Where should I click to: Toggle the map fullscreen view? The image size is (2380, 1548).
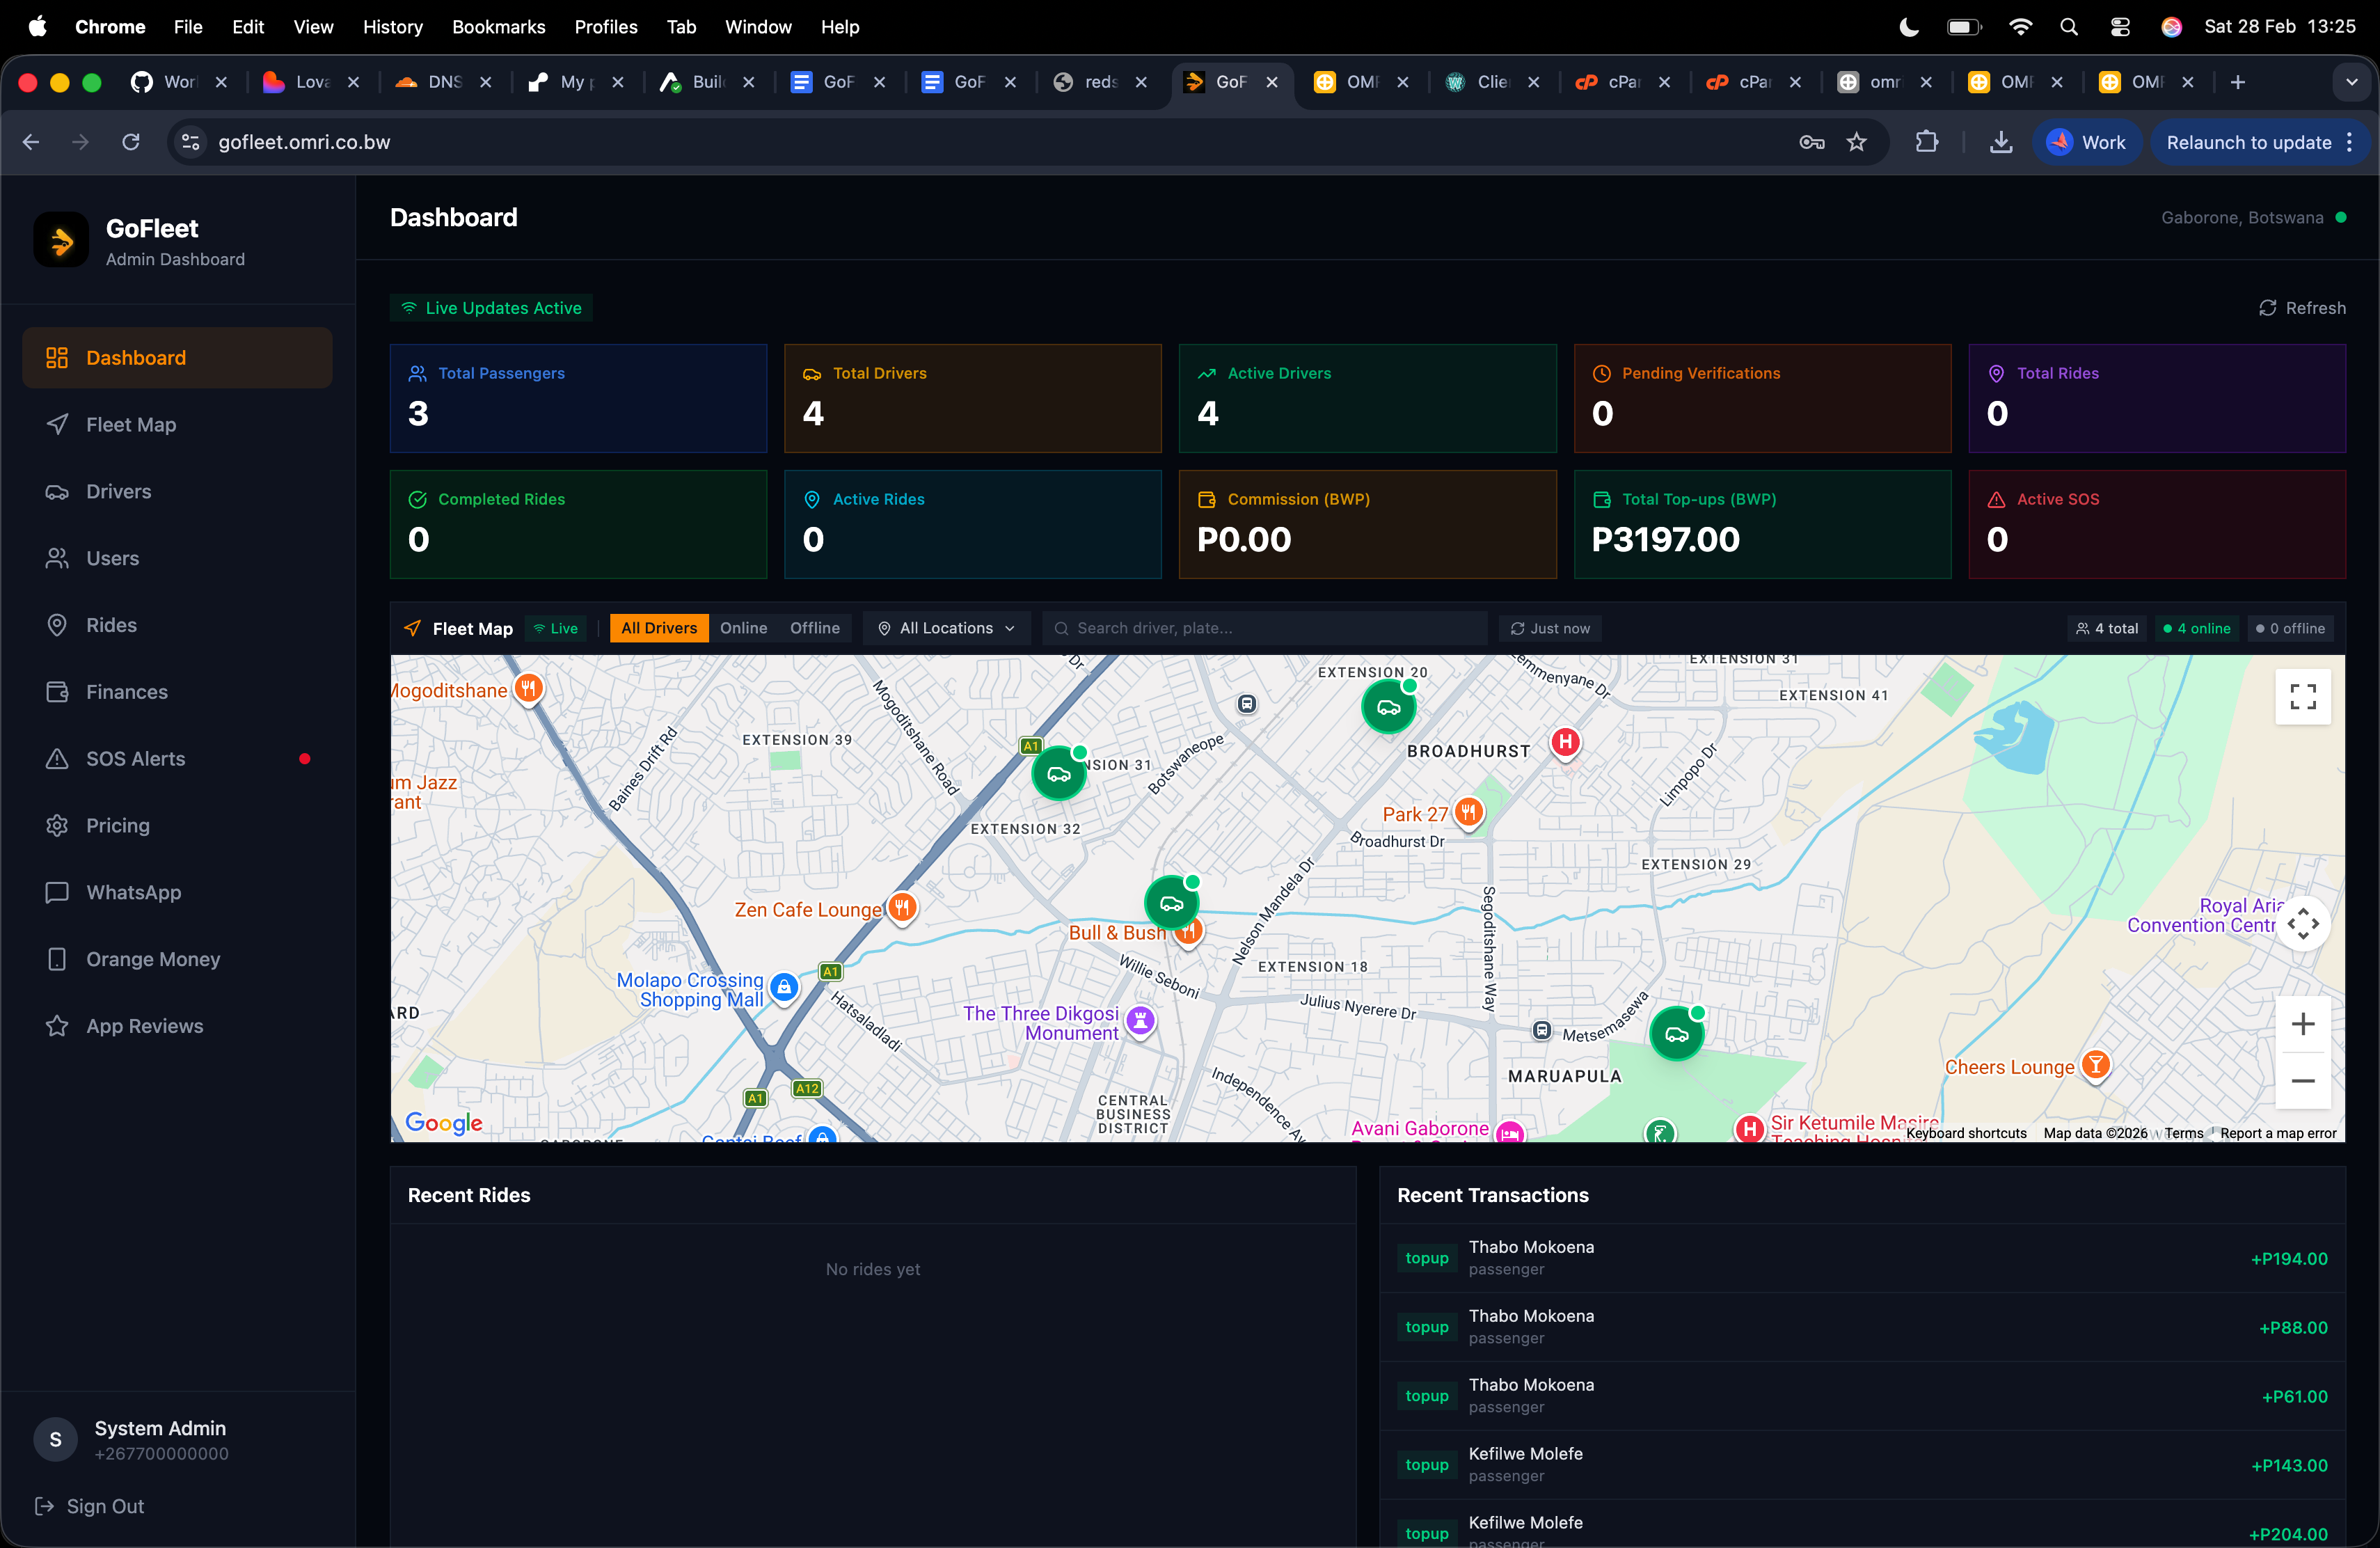pyautogui.click(x=2303, y=696)
